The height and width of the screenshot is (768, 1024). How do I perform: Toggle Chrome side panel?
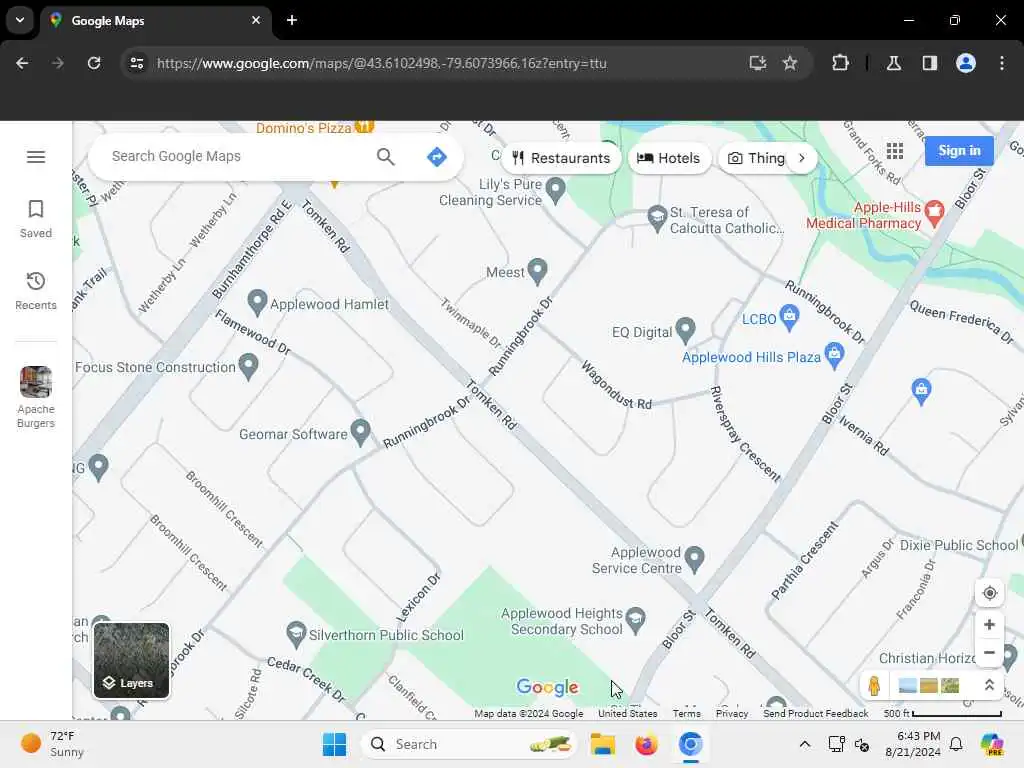pos(930,63)
